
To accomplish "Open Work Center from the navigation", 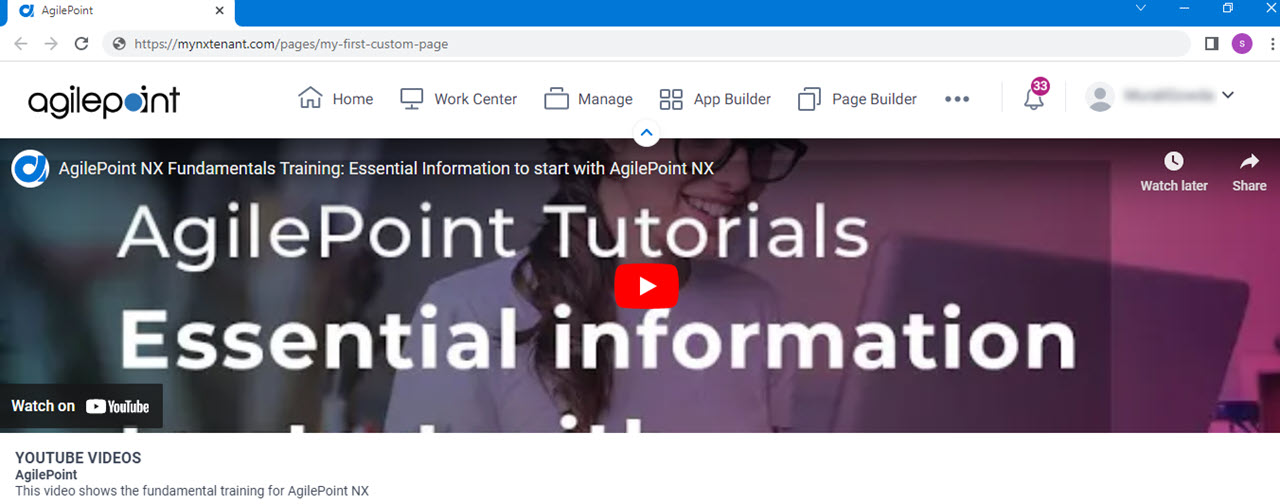I will tap(458, 99).
